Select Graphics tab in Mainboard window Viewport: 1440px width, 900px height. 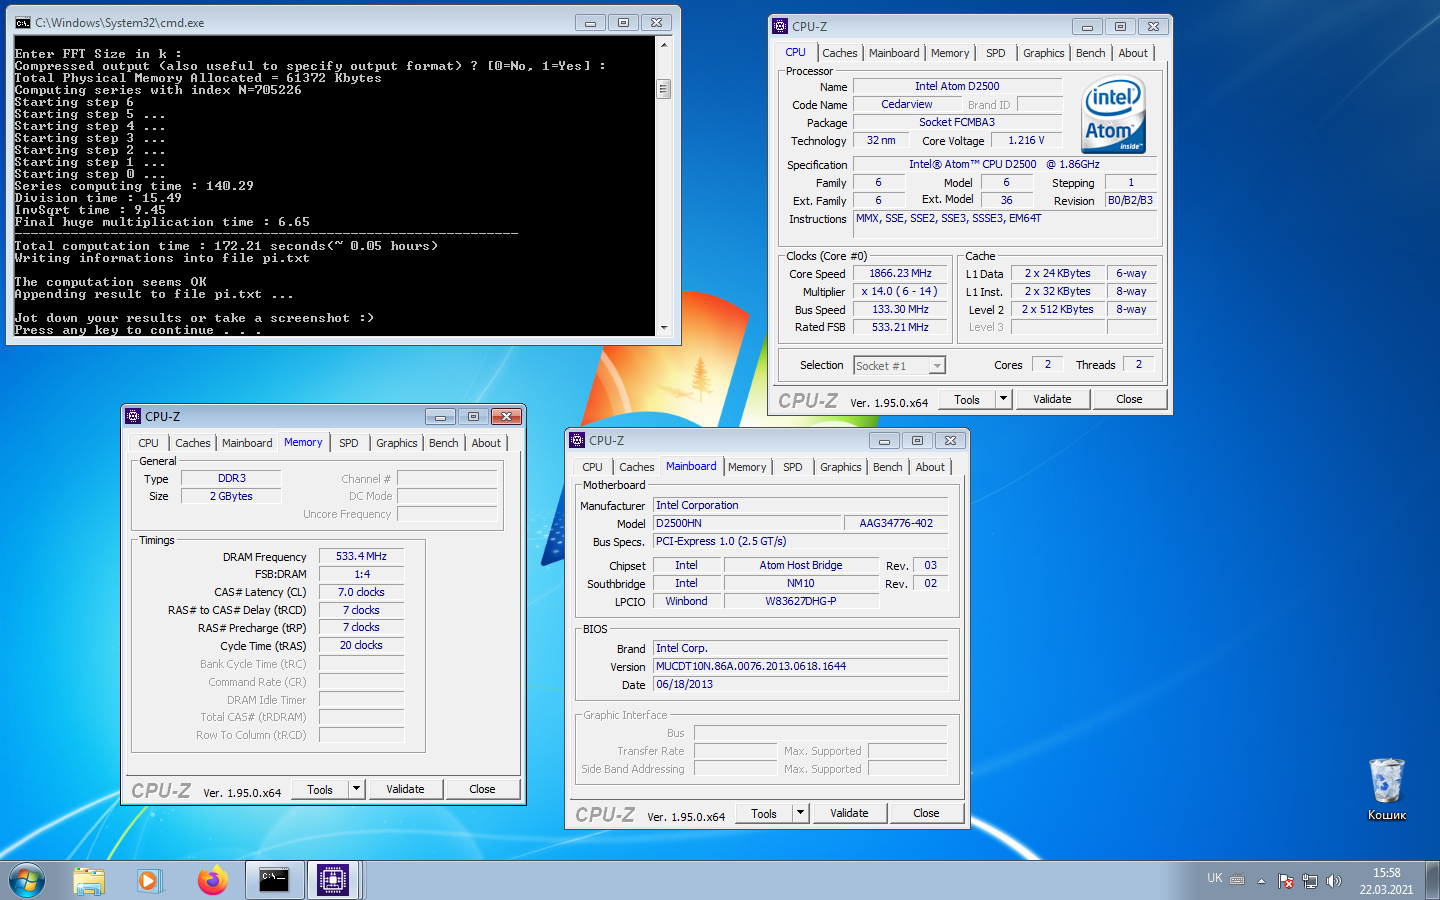[x=840, y=467]
